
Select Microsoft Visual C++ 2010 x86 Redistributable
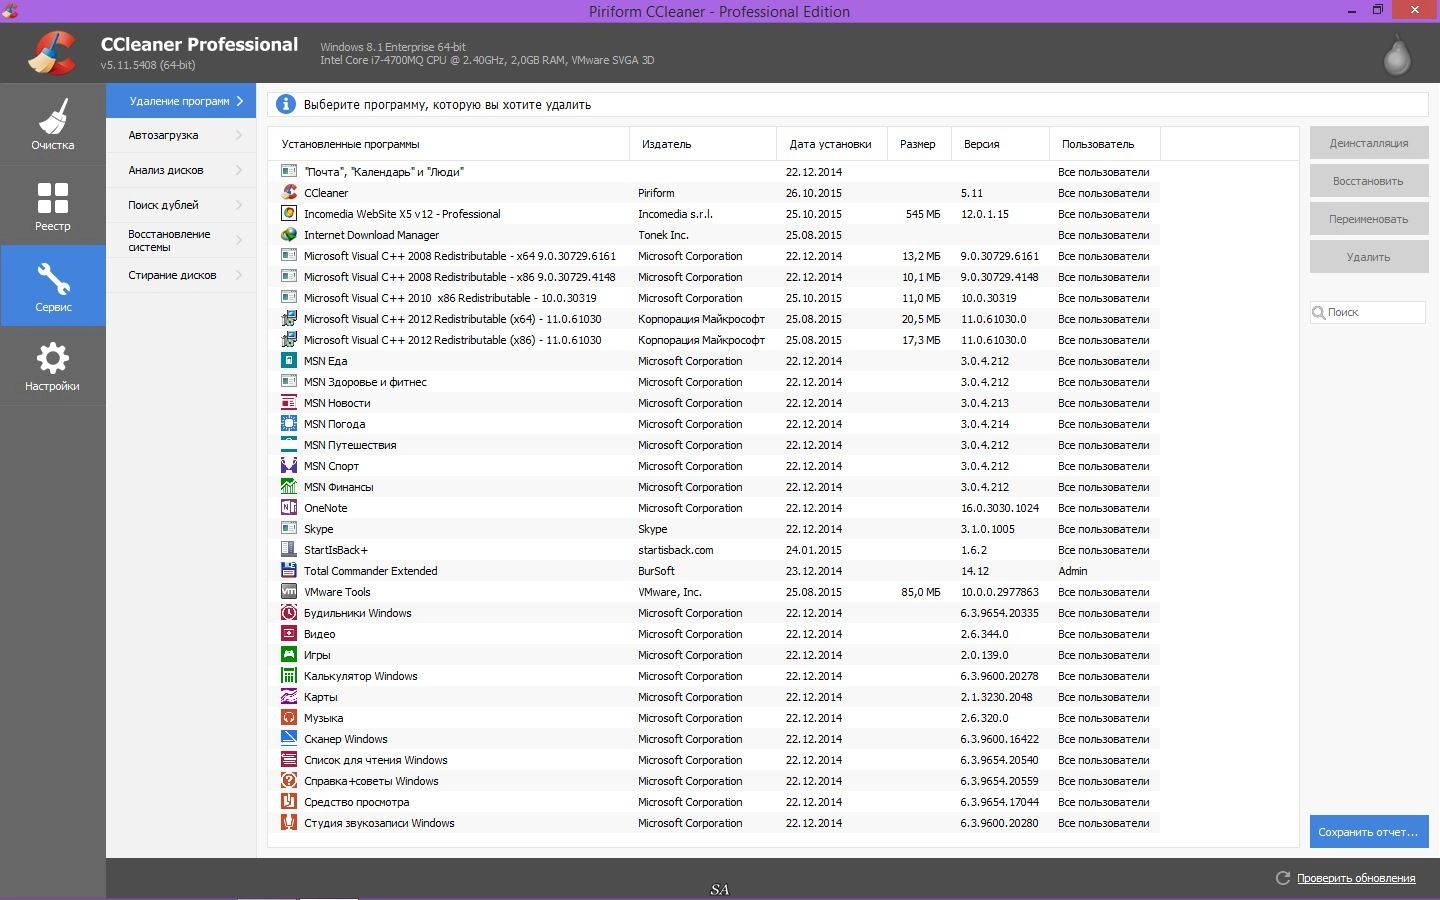(714, 297)
